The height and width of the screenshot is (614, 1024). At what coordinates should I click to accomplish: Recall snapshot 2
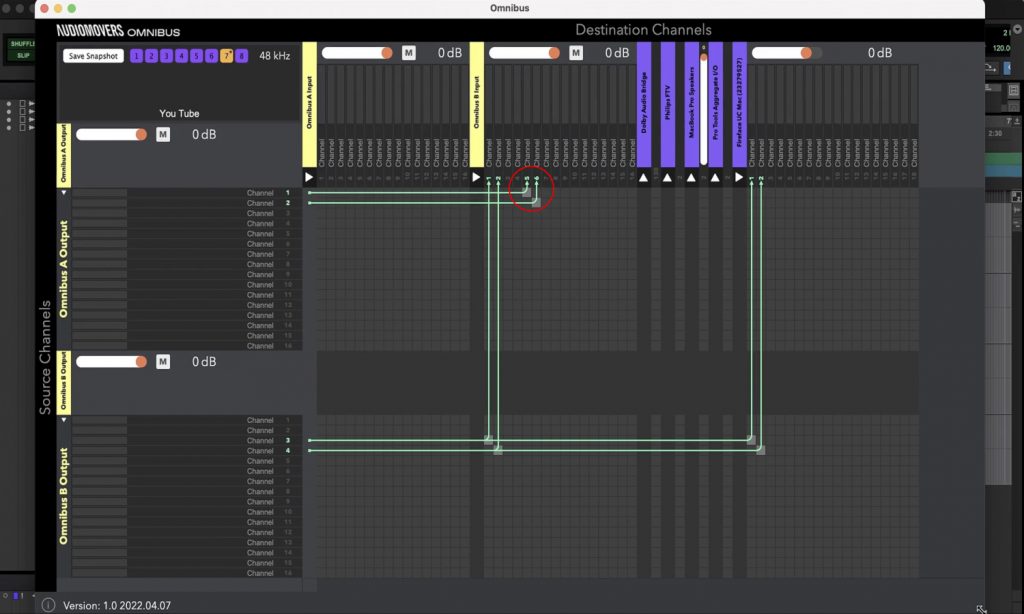pos(151,56)
